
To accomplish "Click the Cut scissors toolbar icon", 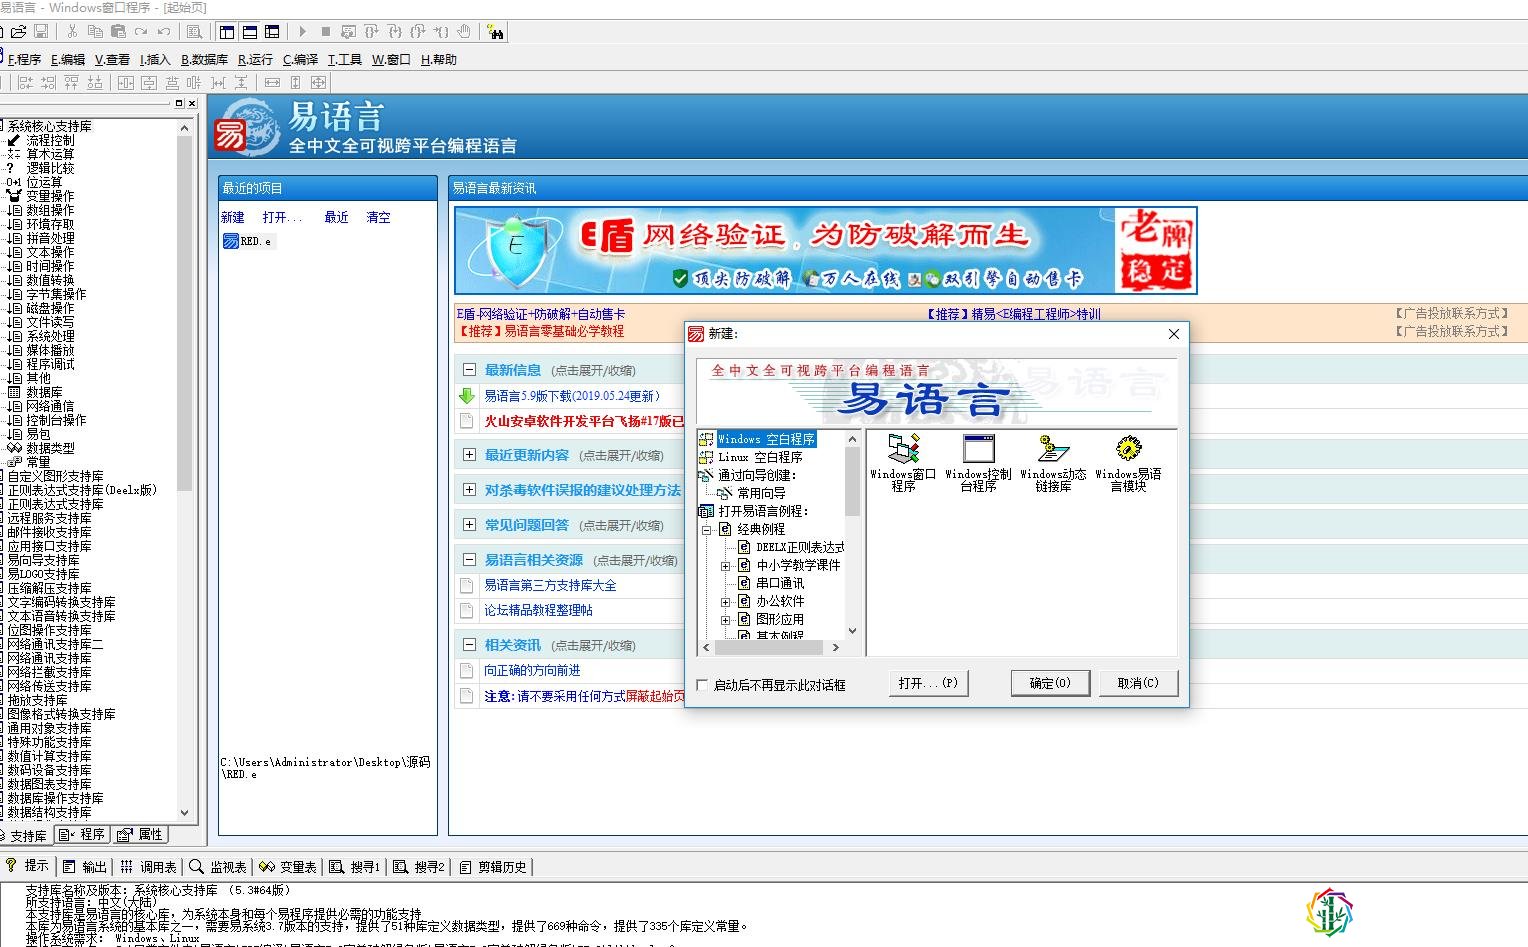I will coord(72,32).
